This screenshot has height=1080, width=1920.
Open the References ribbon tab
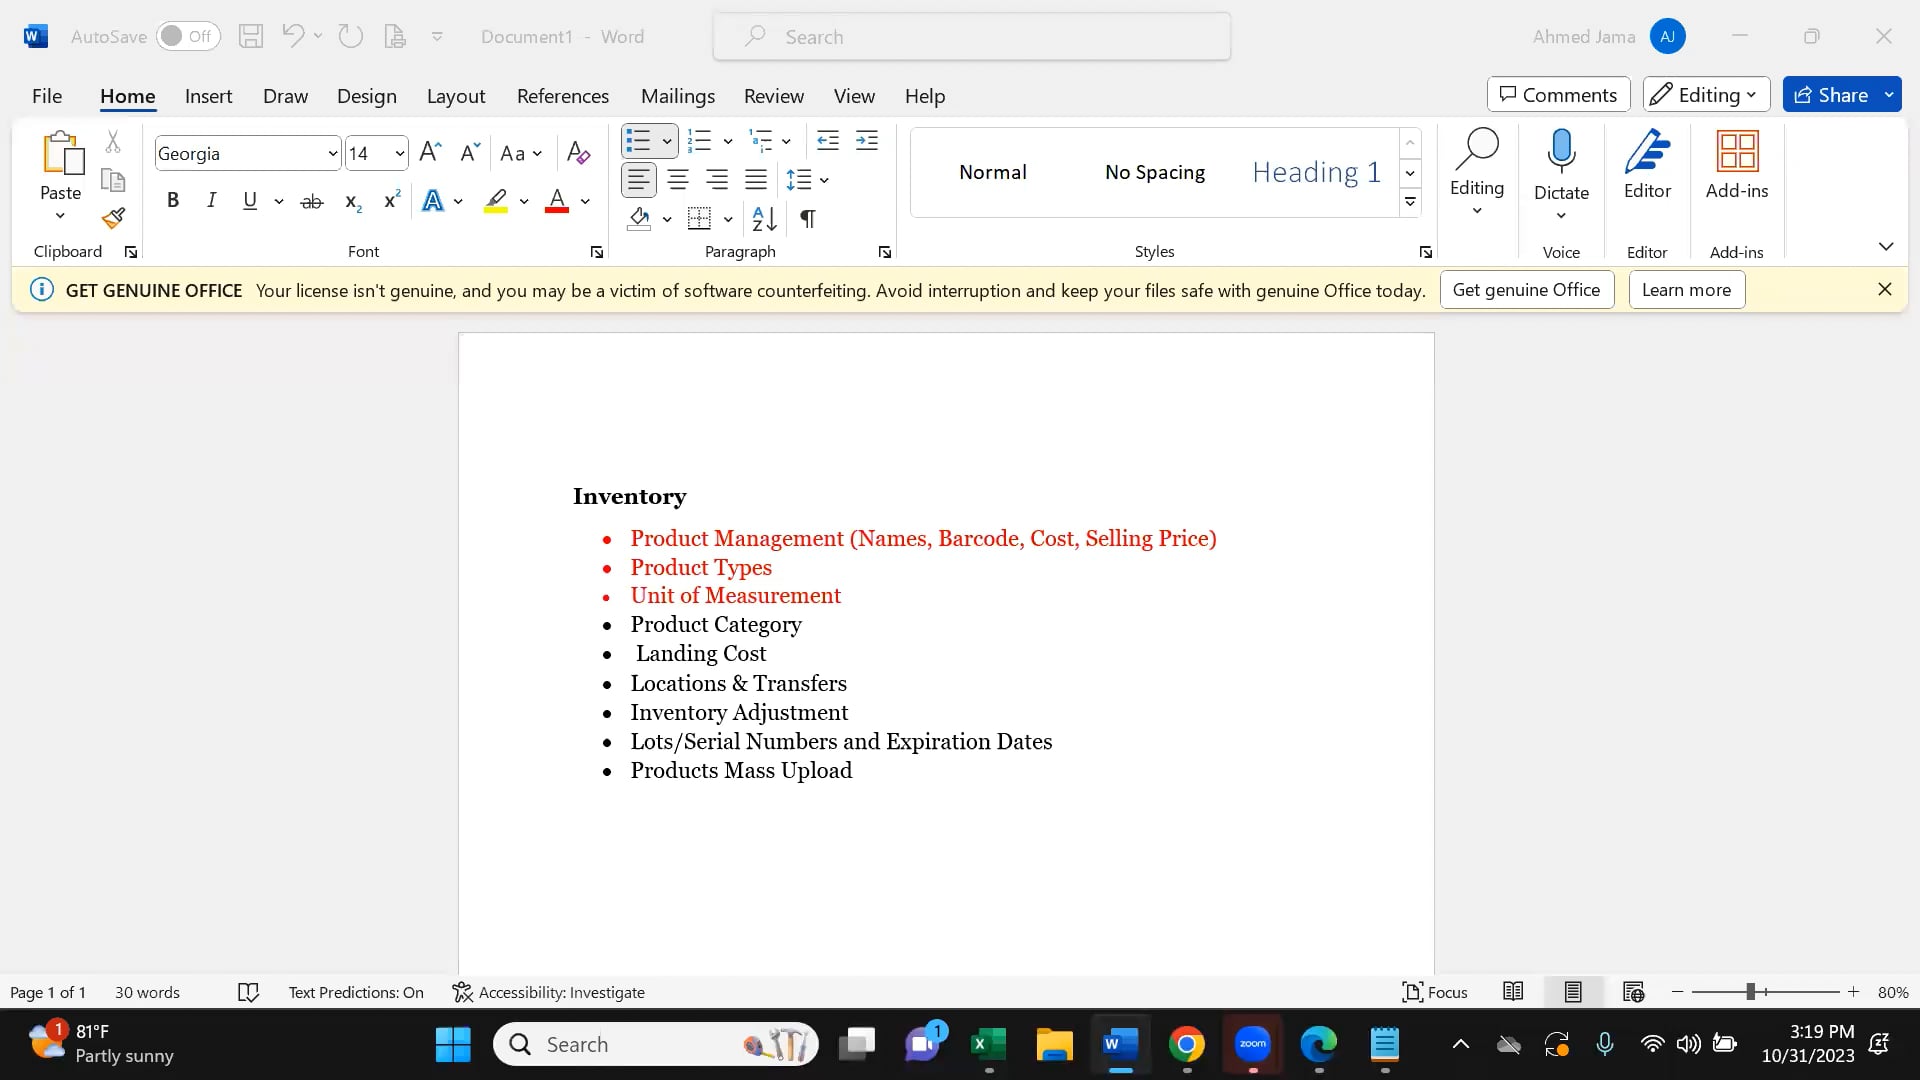pyautogui.click(x=562, y=96)
